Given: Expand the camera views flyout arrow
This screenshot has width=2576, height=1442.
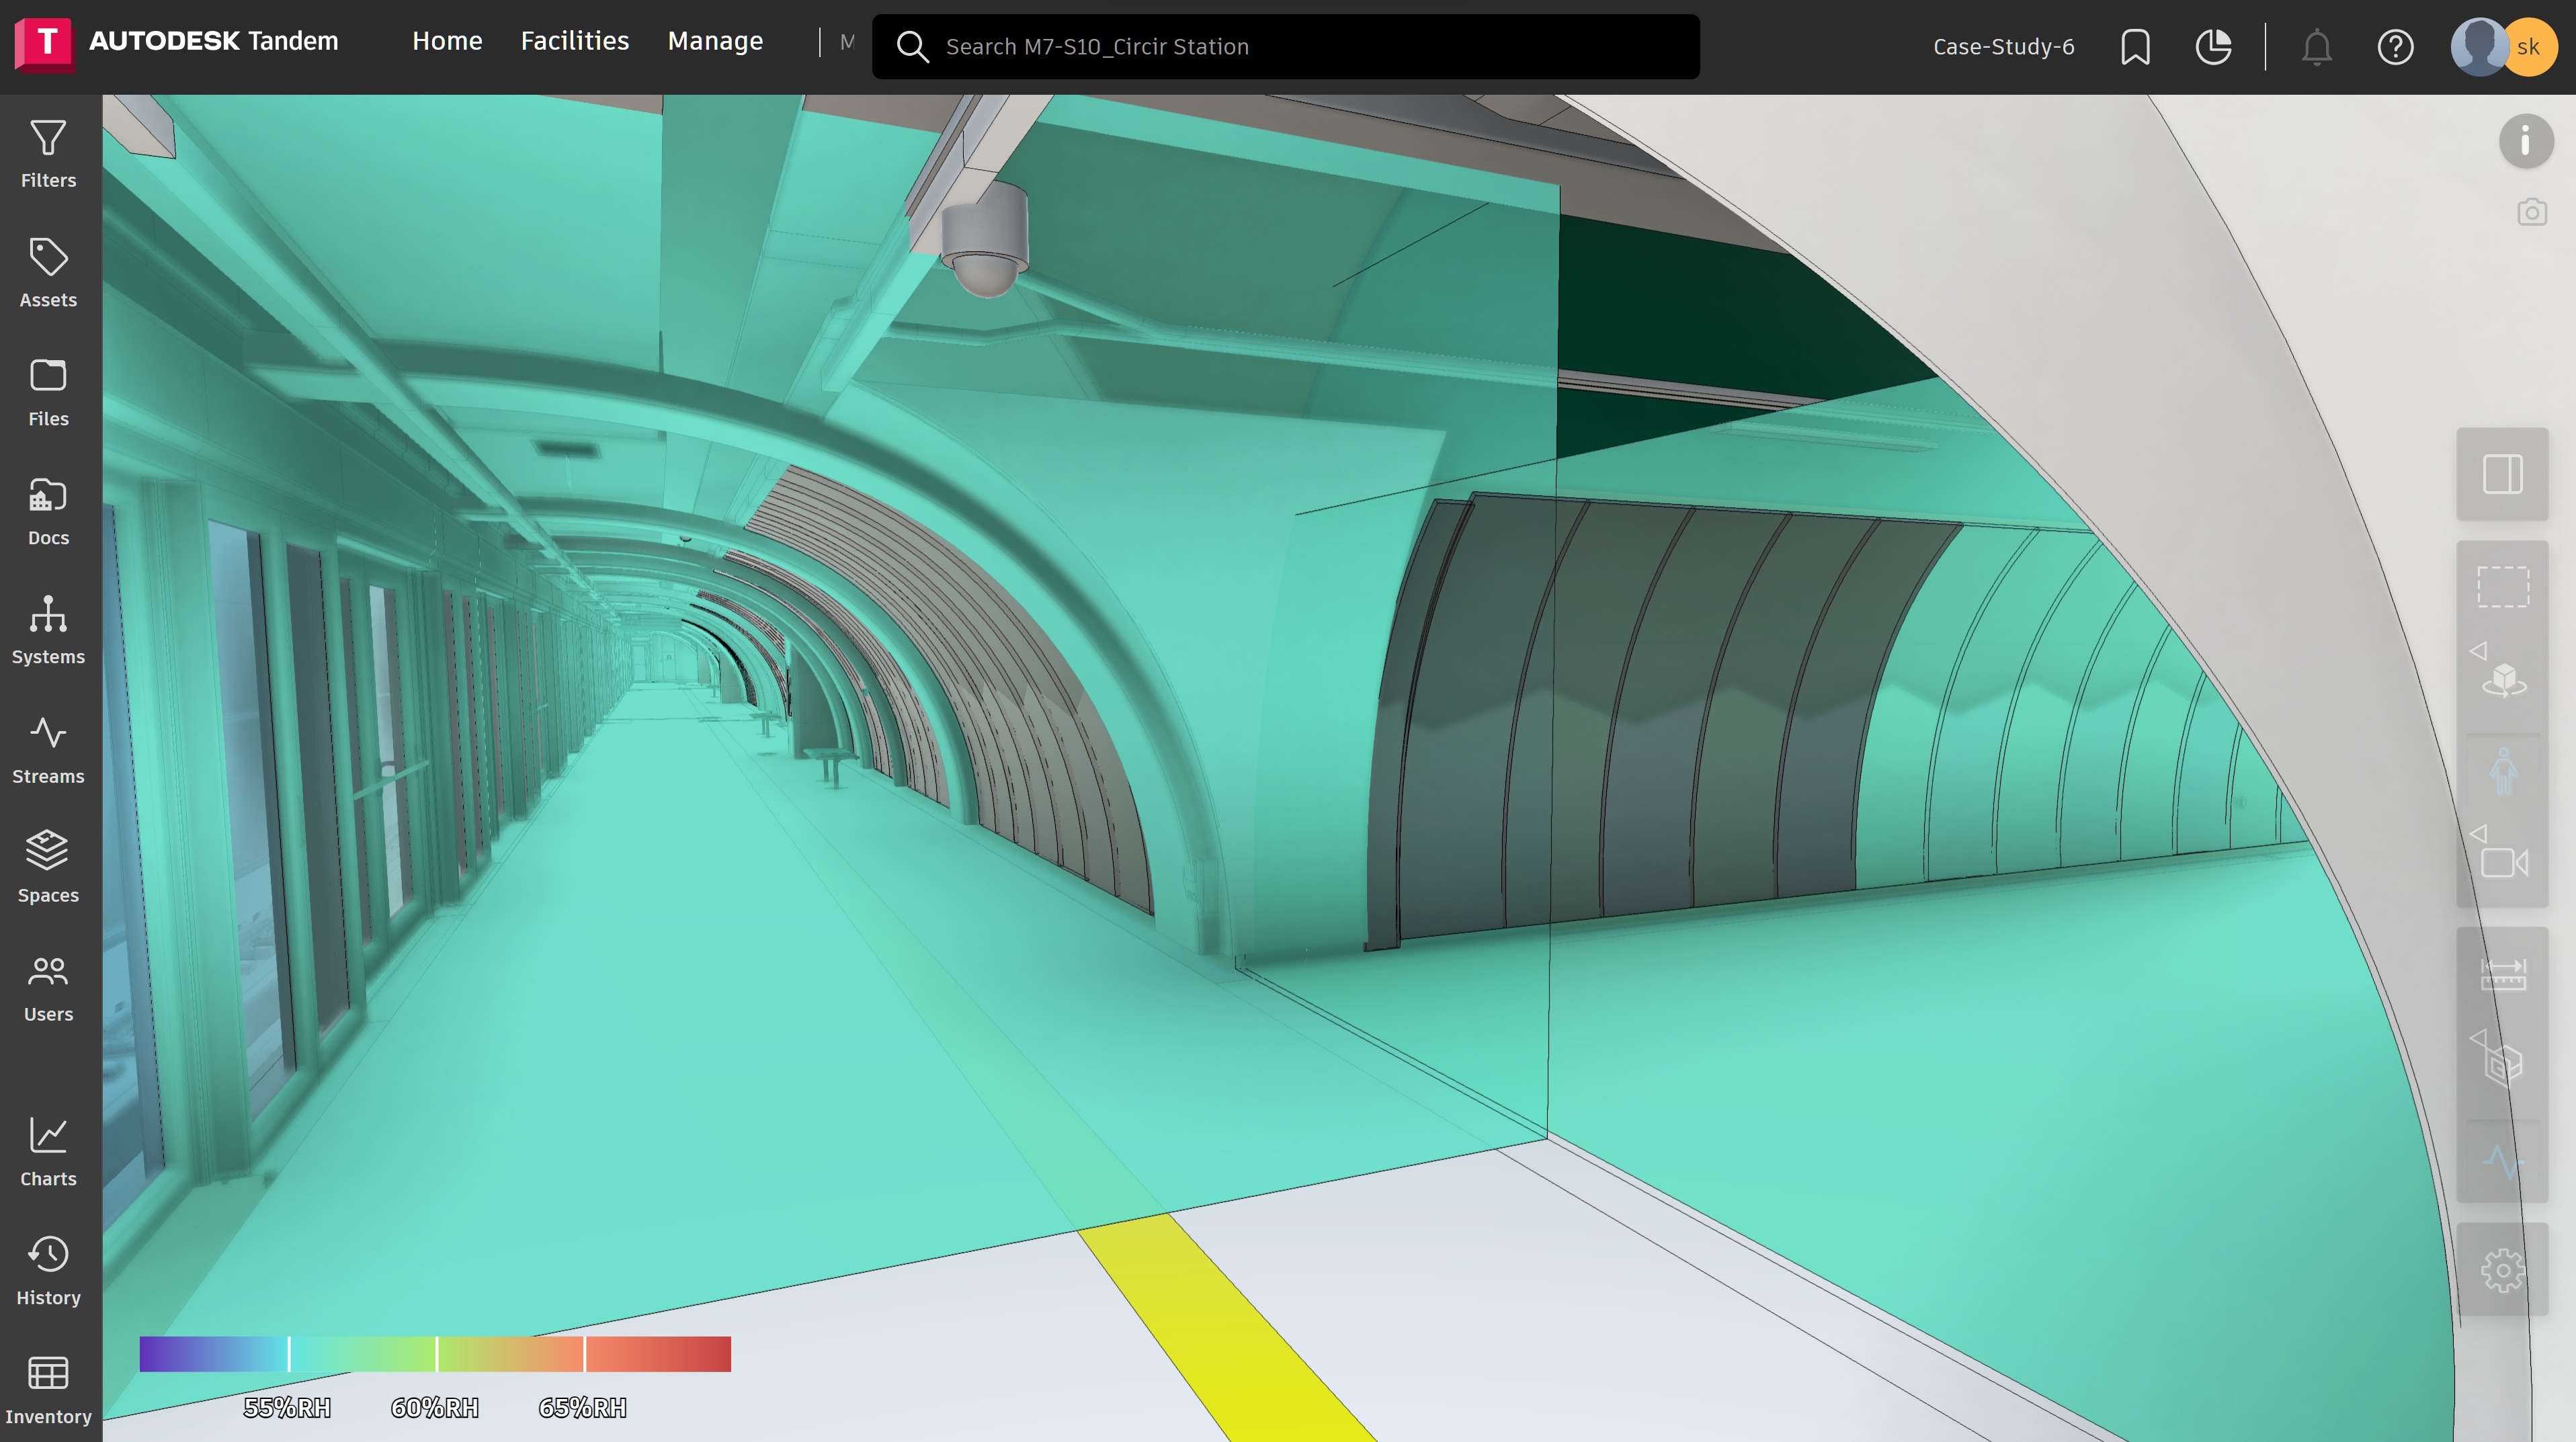Looking at the screenshot, I should [2478, 833].
